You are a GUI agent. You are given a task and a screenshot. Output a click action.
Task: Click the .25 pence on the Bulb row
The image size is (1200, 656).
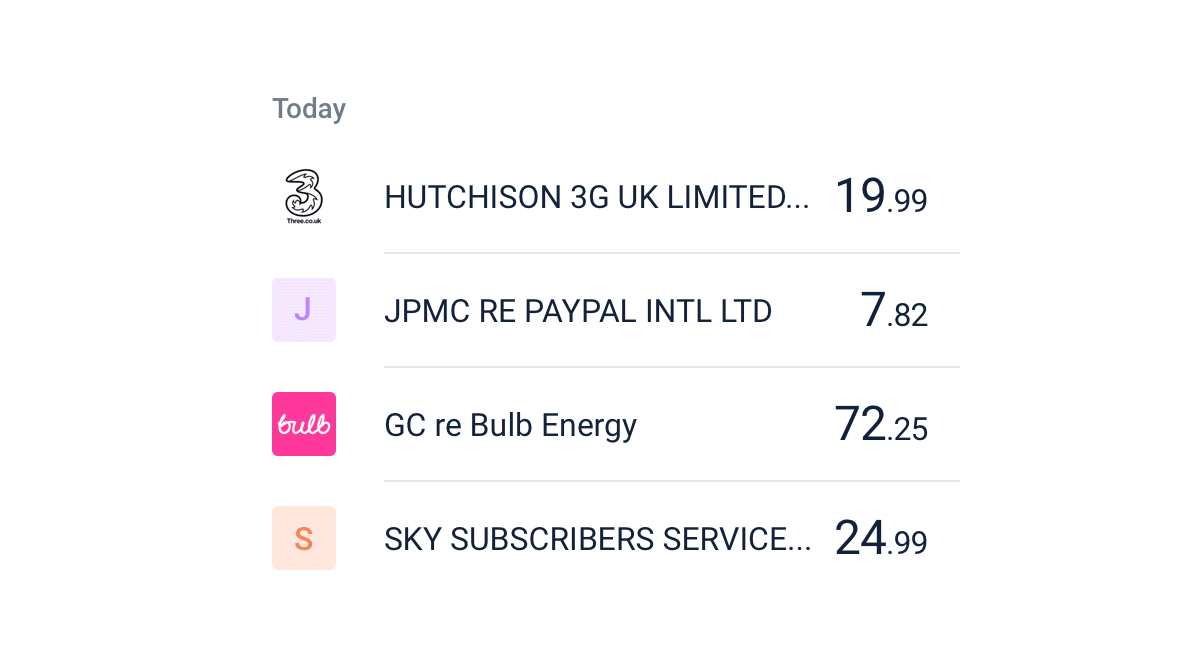click(908, 430)
